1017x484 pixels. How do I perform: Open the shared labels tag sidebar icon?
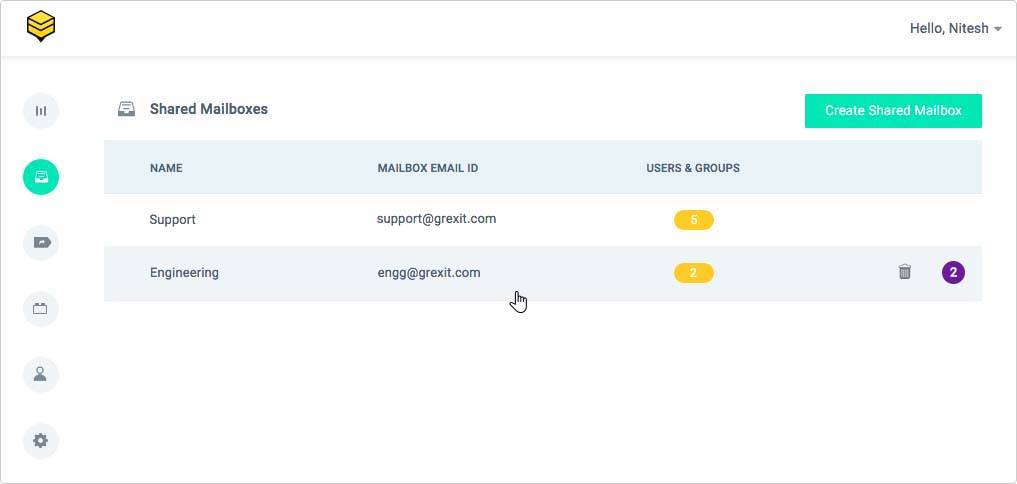tap(41, 243)
